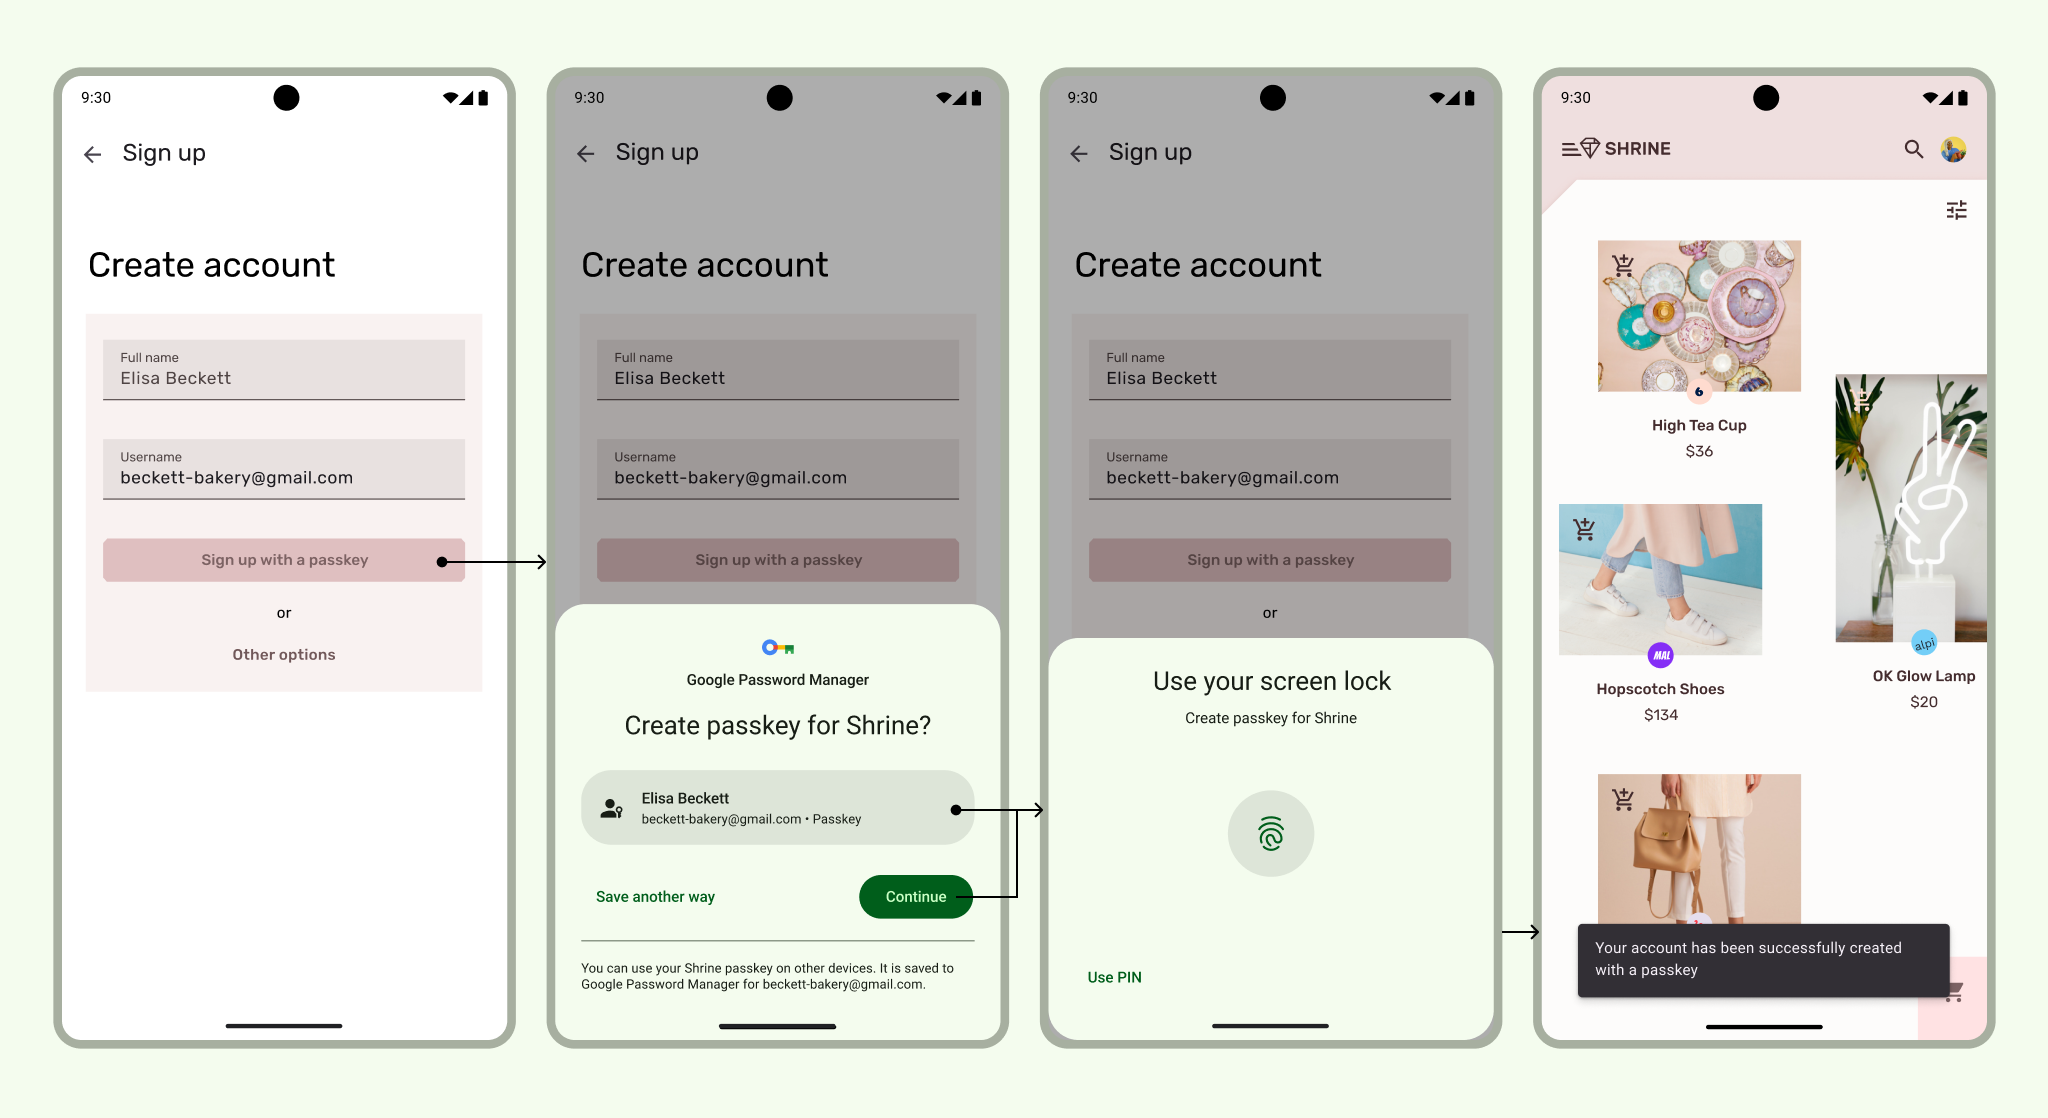Image resolution: width=2048 pixels, height=1118 pixels.
Task: Select Use PIN authentication option
Action: [1115, 976]
